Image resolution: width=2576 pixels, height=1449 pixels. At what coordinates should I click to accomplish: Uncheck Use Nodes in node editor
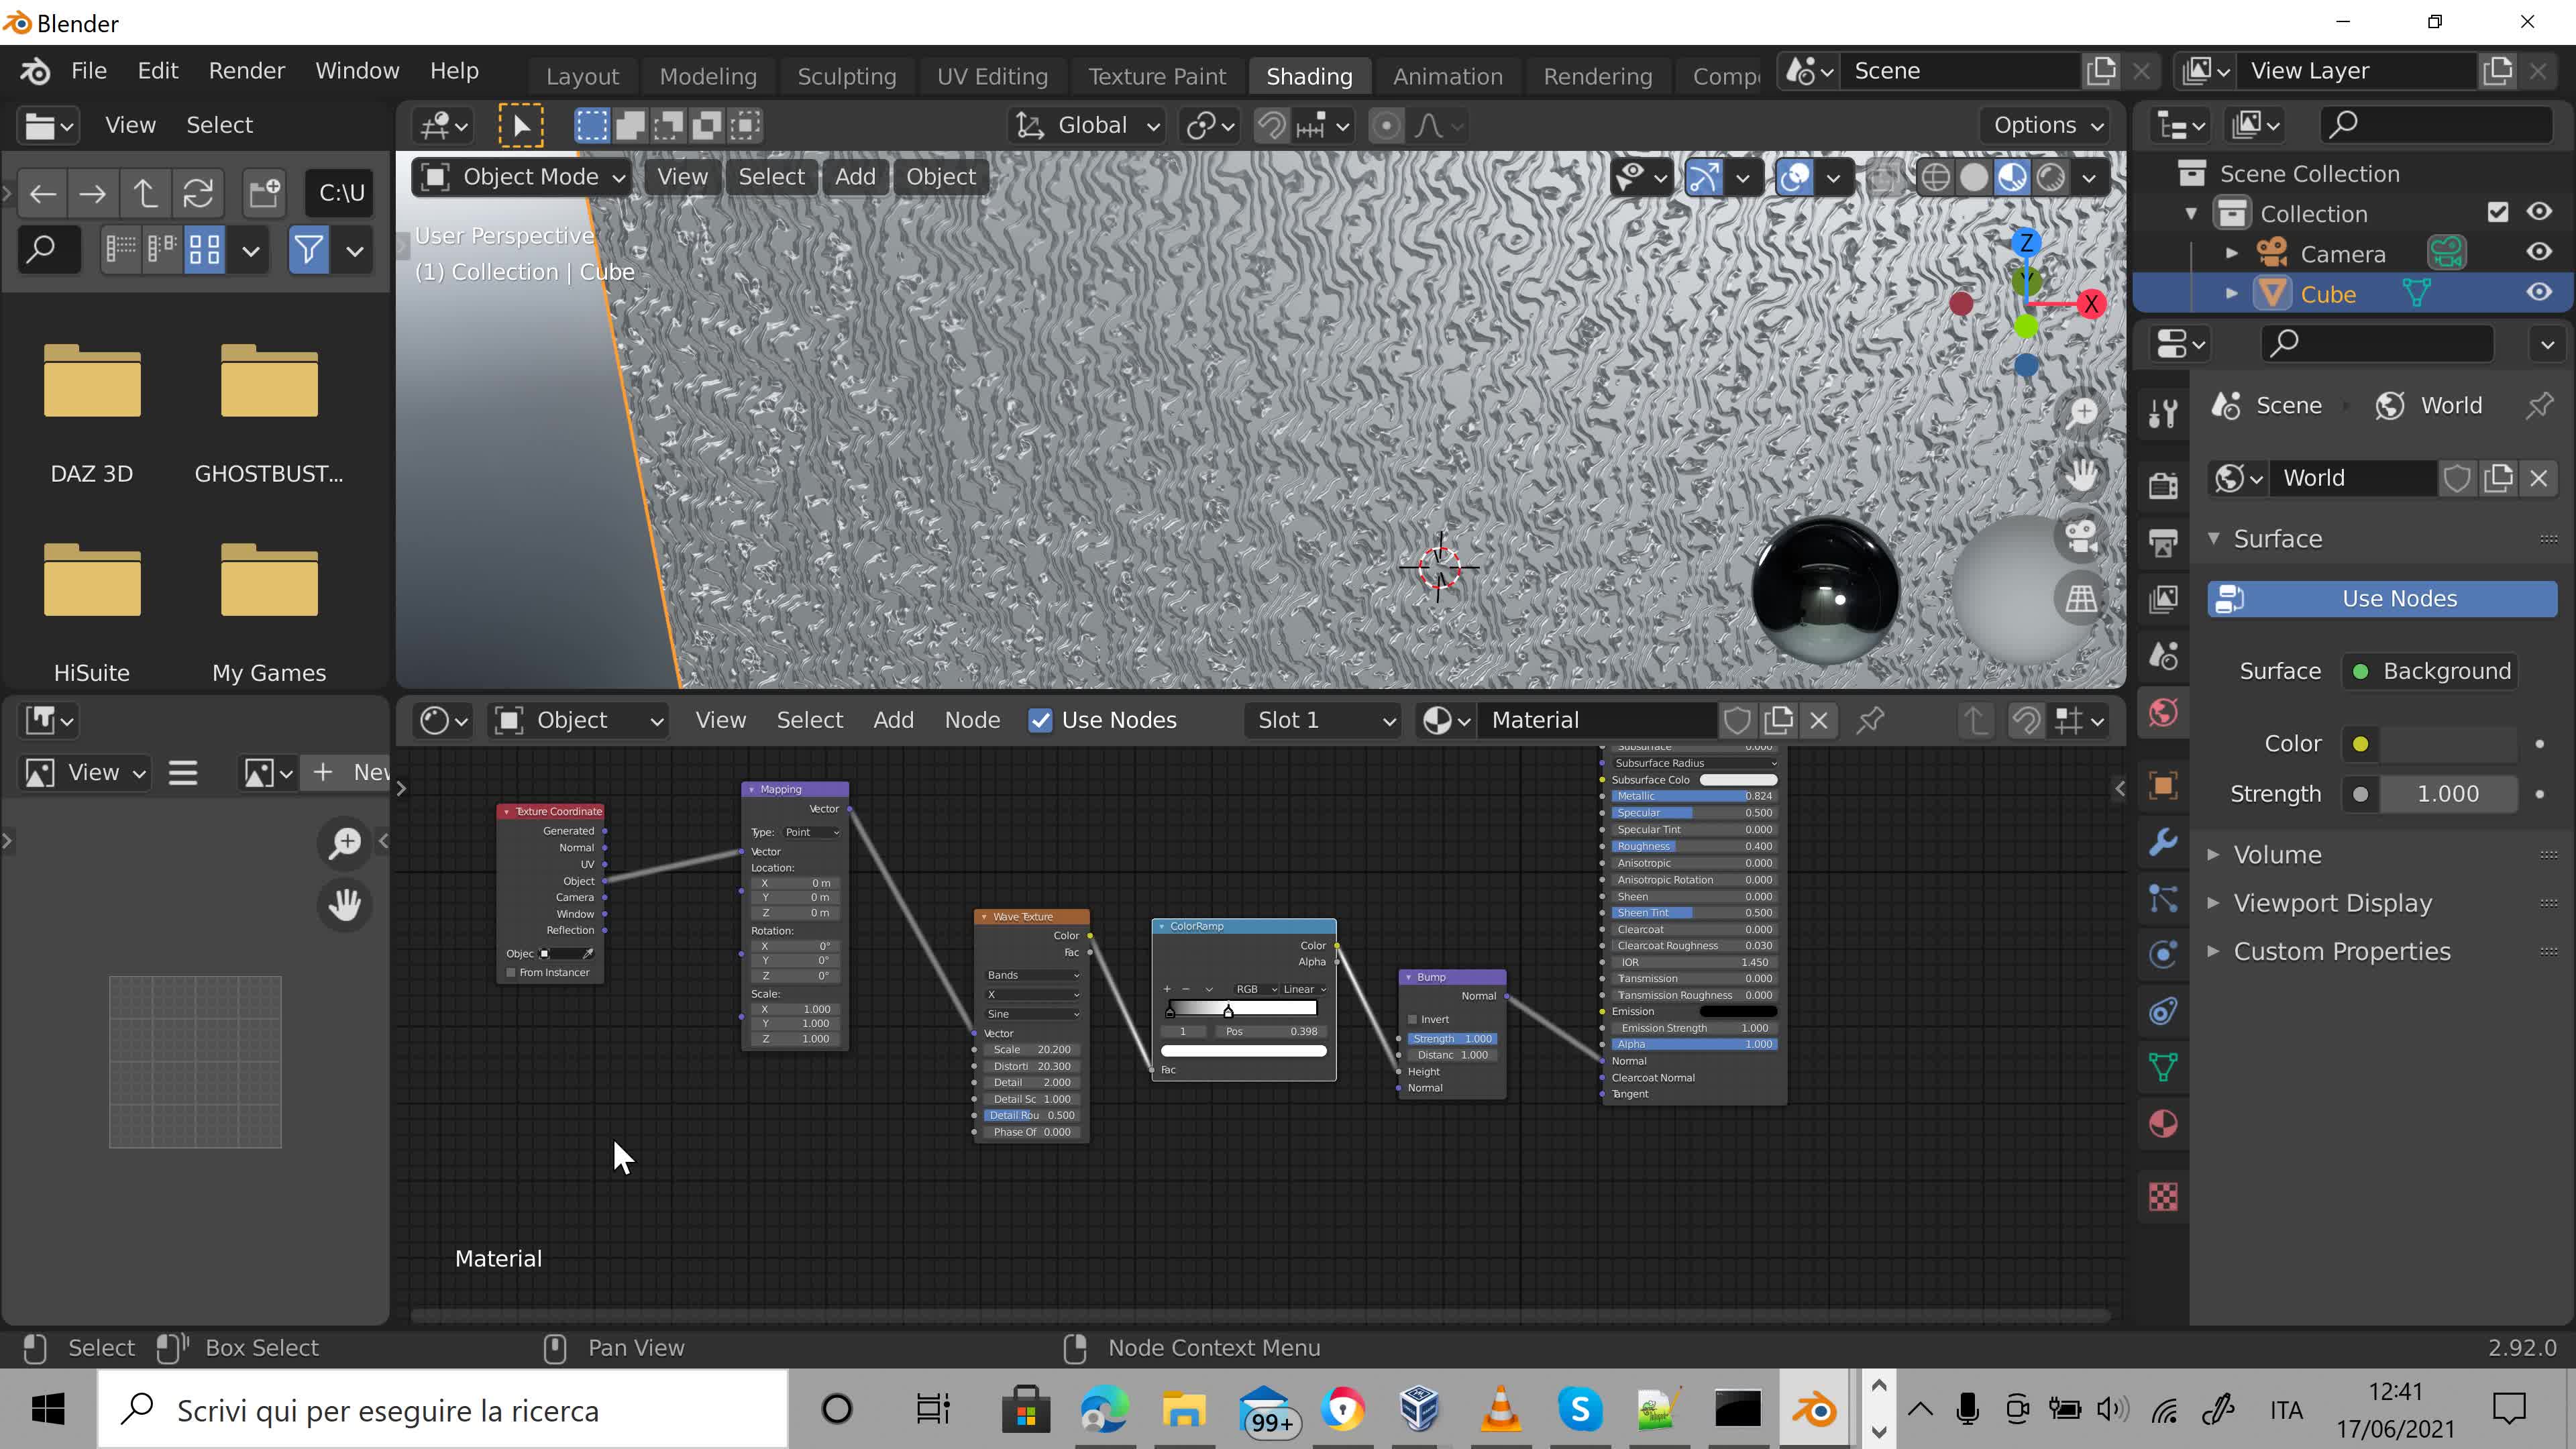point(1040,720)
